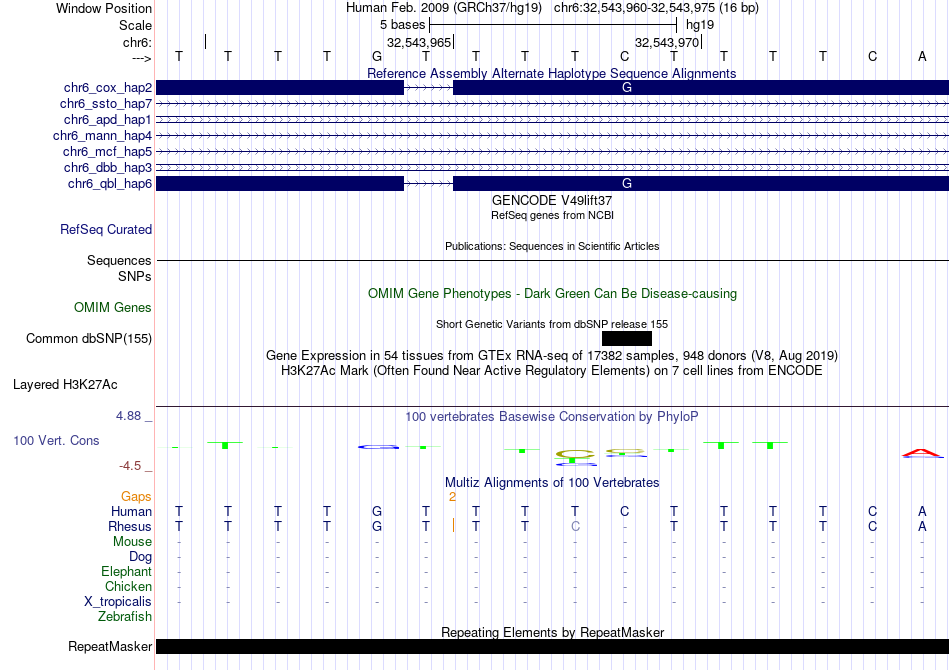Click Repeating Elements by RepeatMasker title
The image size is (950, 670).
point(552,632)
